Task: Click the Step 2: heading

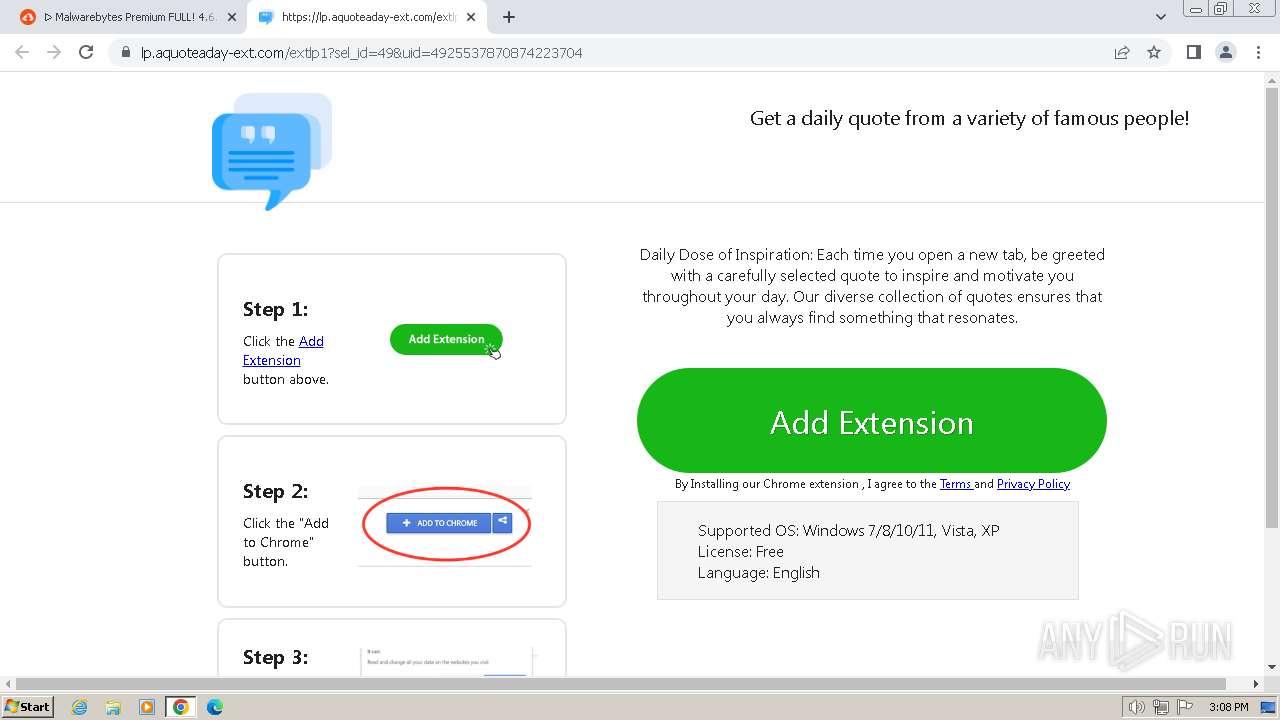Action: point(275,491)
